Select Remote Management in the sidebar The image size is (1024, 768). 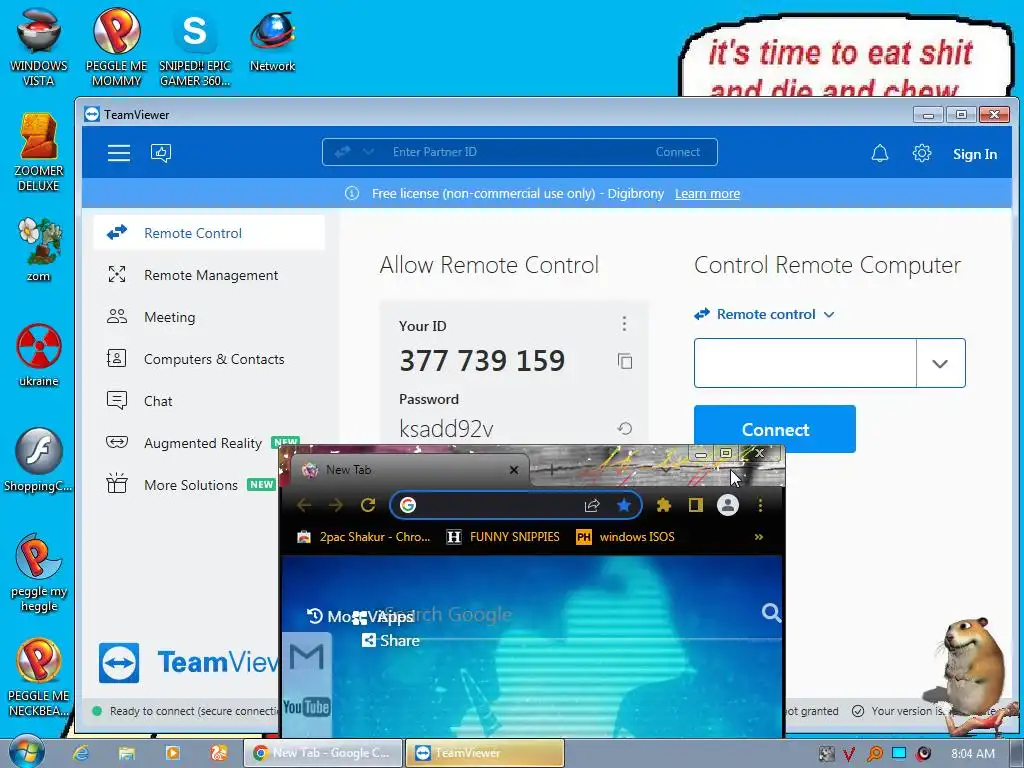(209, 275)
